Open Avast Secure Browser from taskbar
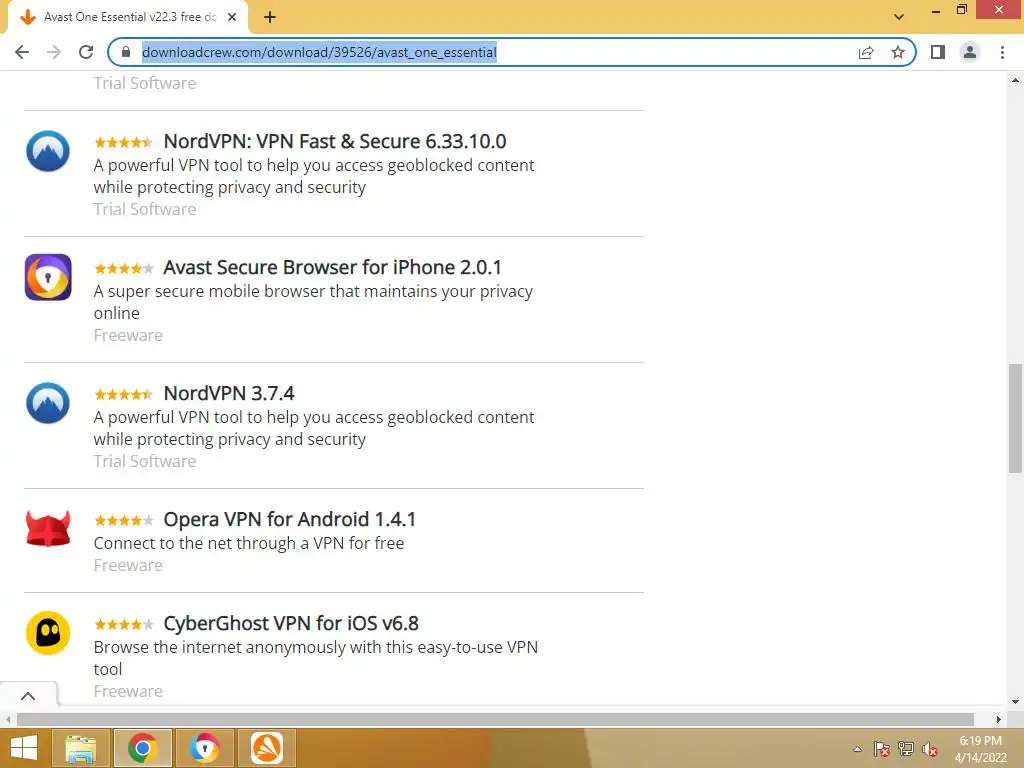Screen dimensions: 1024x768 pos(204,748)
